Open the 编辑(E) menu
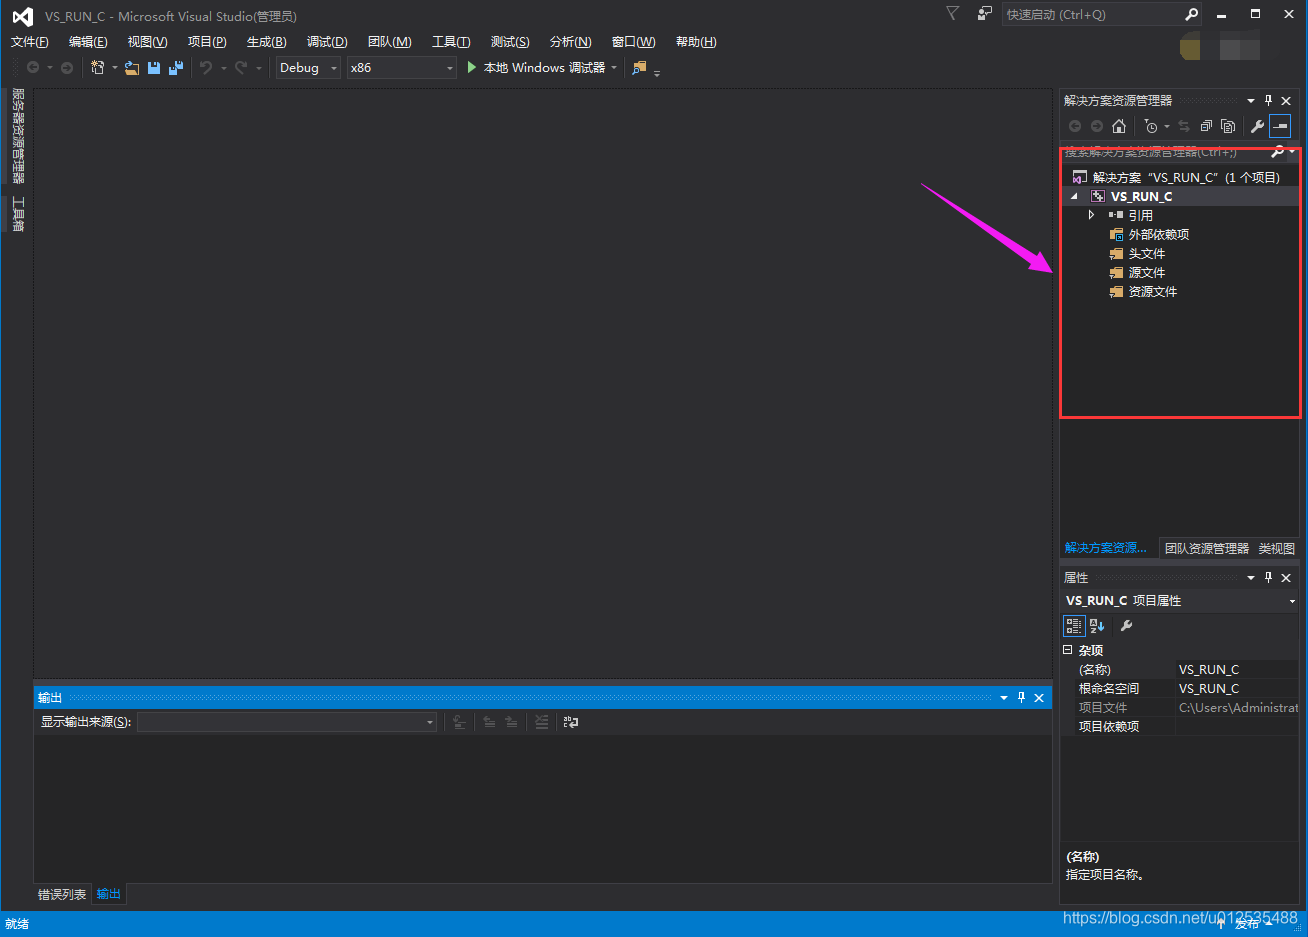The width and height of the screenshot is (1308, 937). (88, 42)
